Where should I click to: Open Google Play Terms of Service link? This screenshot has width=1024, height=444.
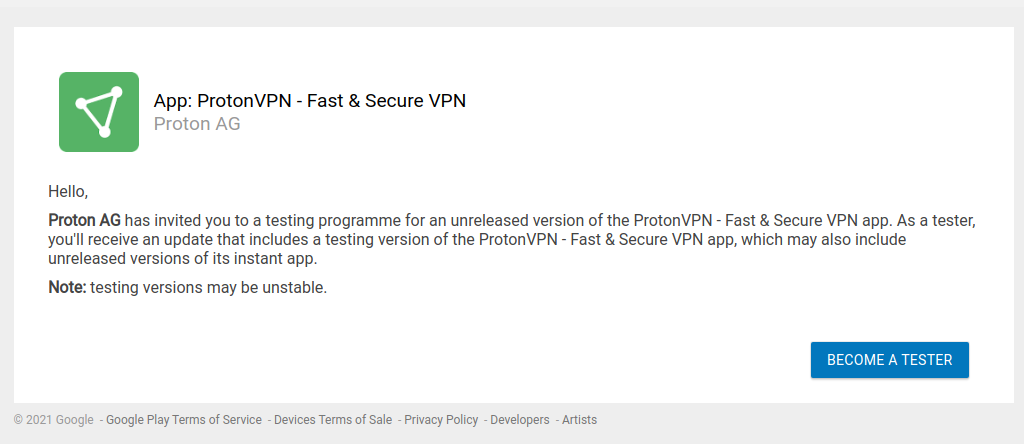pyautogui.click(x=184, y=420)
